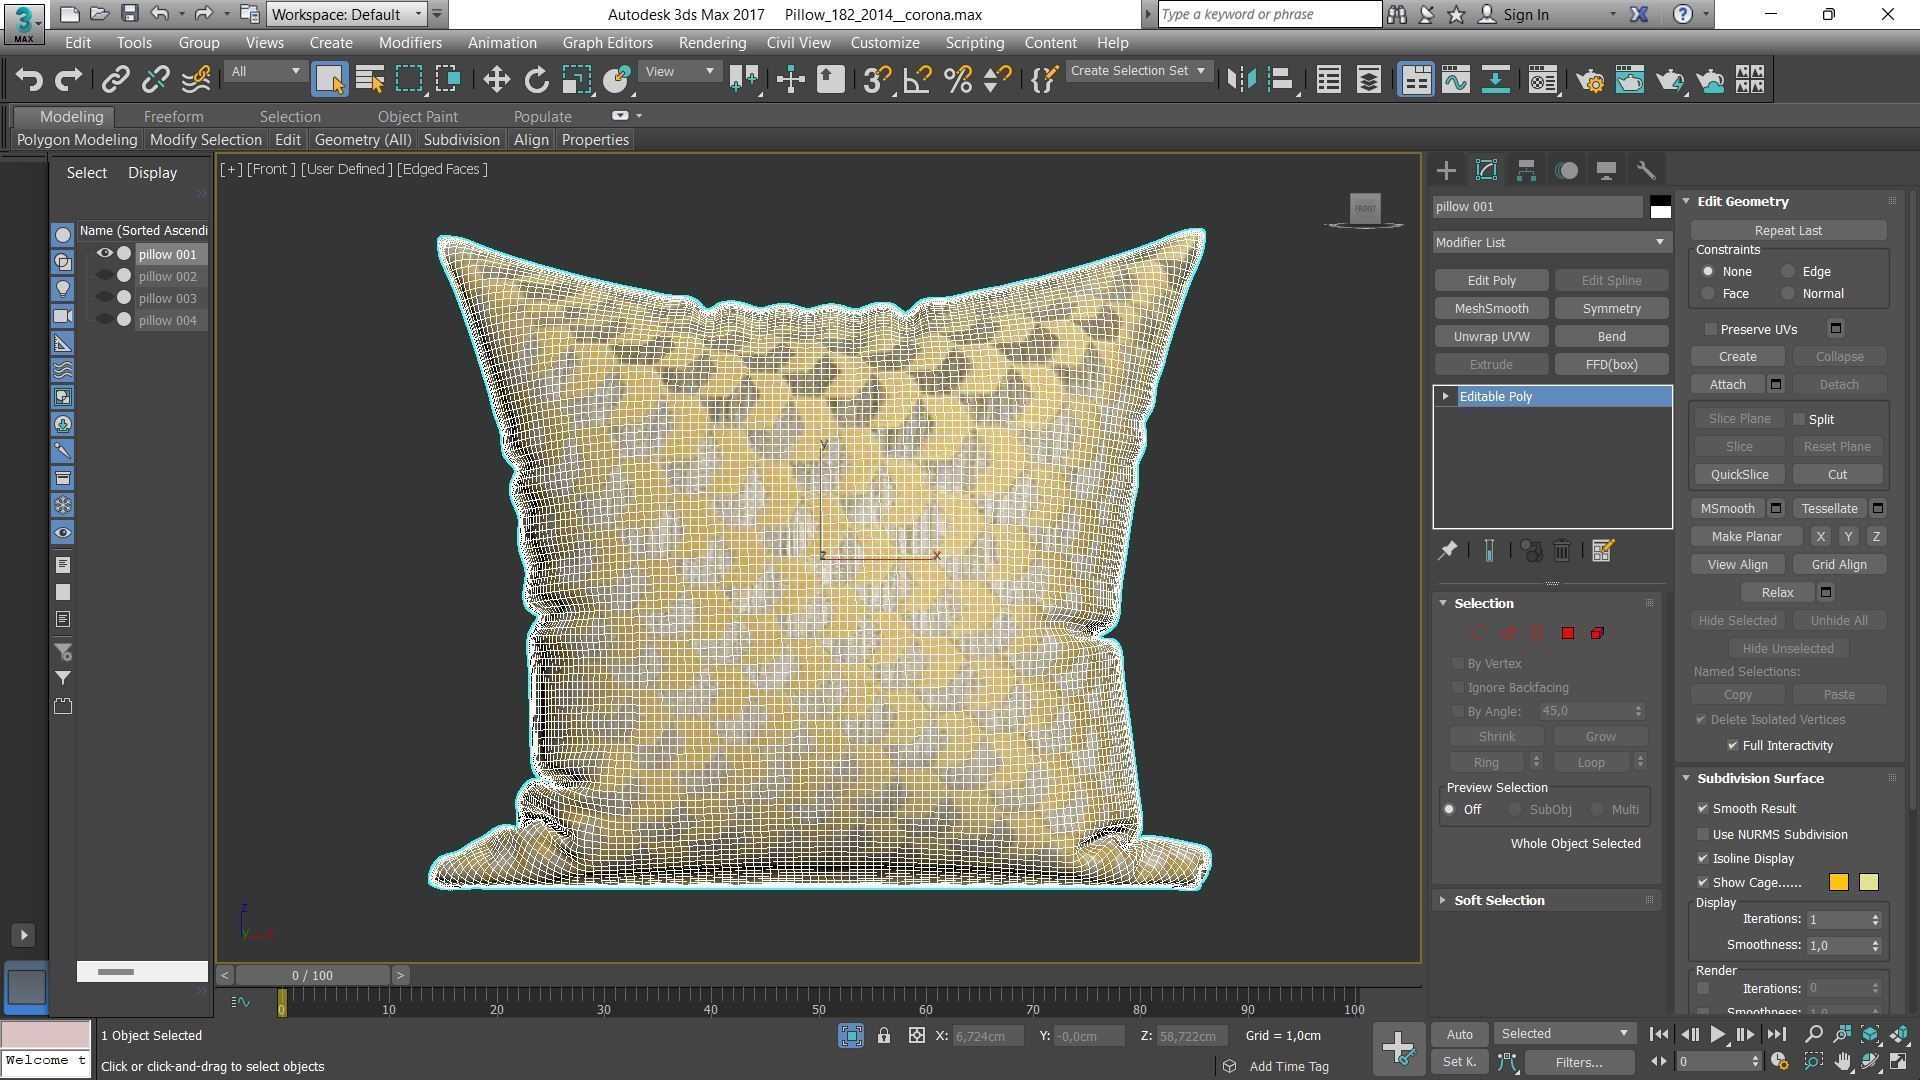Open the Graph Editors menu
This screenshot has height=1080, width=1920.
pyautogui.click(x=607, y=43)
